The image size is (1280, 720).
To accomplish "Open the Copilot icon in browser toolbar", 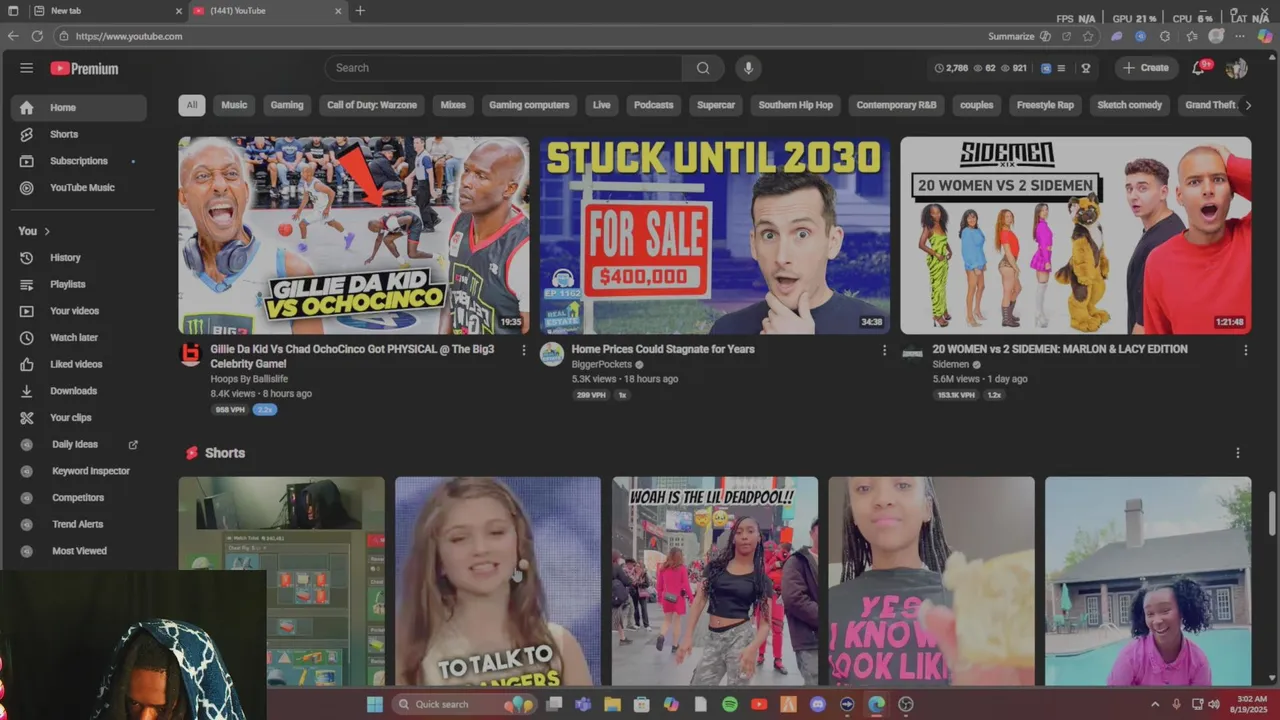I will (x=1265, y=36).
